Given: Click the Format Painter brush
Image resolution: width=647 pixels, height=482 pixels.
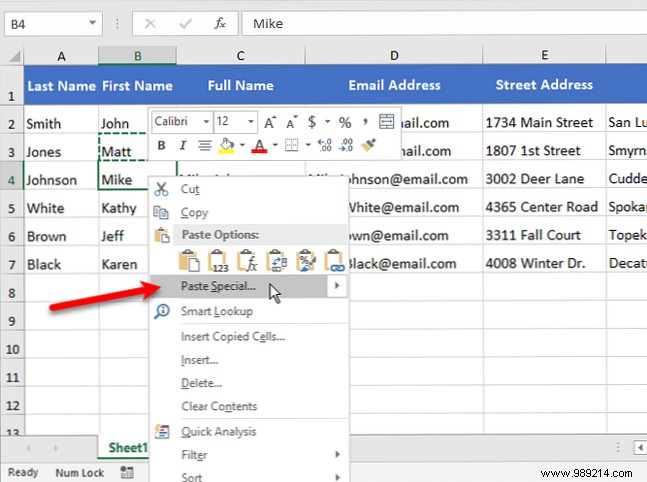Looking at the screenshot, I should tap(368, 145).
